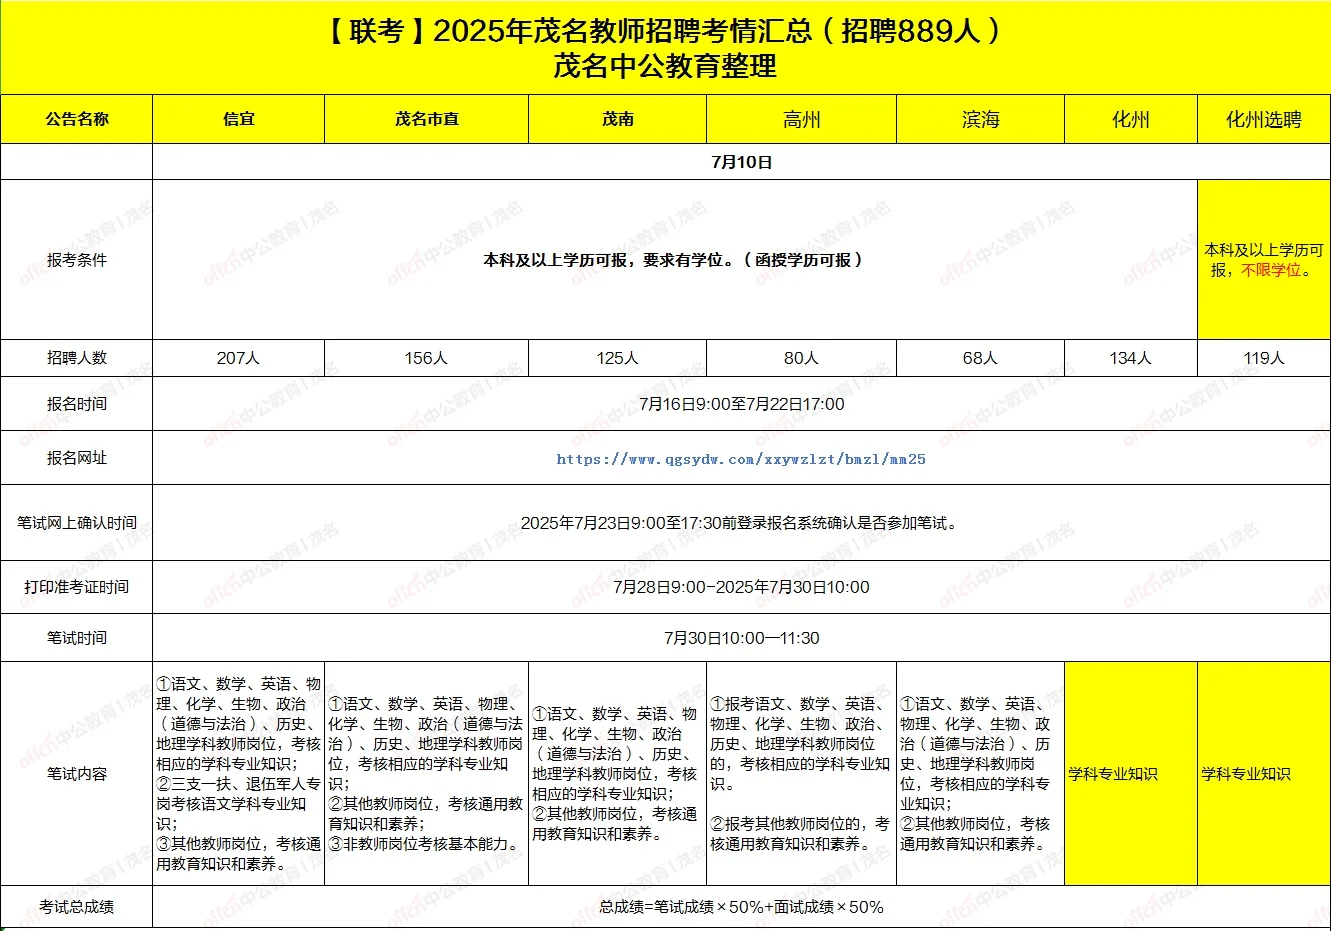
Task: Click the "茂名市直" column header
Action: pos(427,119)
